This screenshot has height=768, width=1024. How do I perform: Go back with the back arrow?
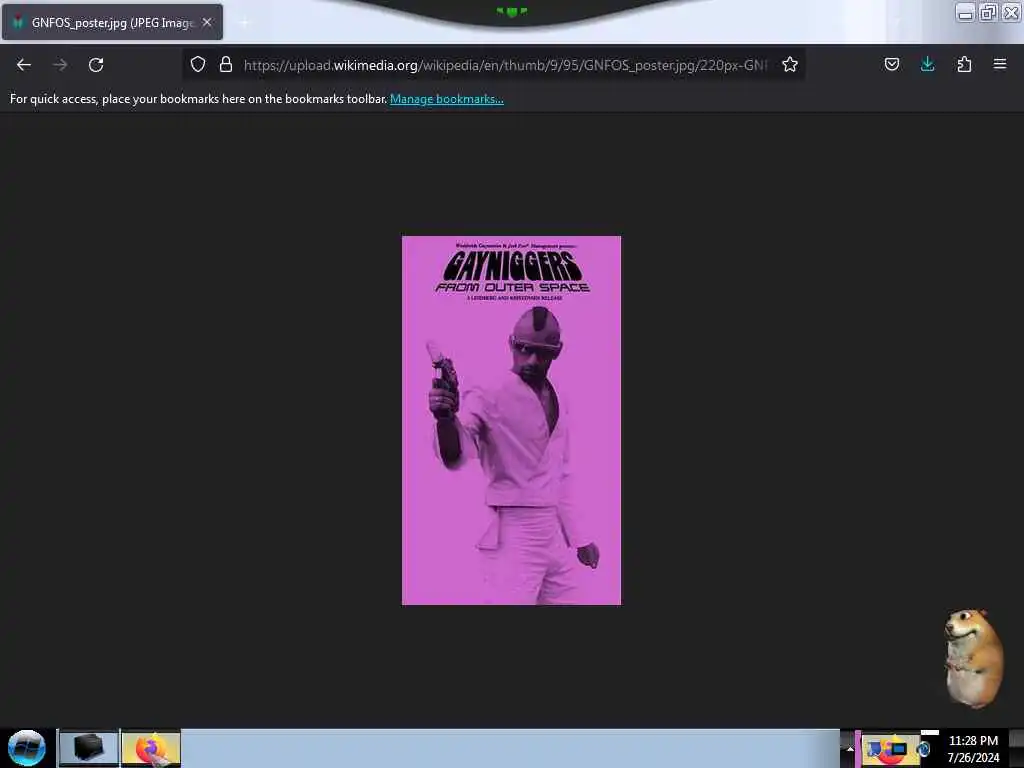pyautogui.click(x=24, y=65)
